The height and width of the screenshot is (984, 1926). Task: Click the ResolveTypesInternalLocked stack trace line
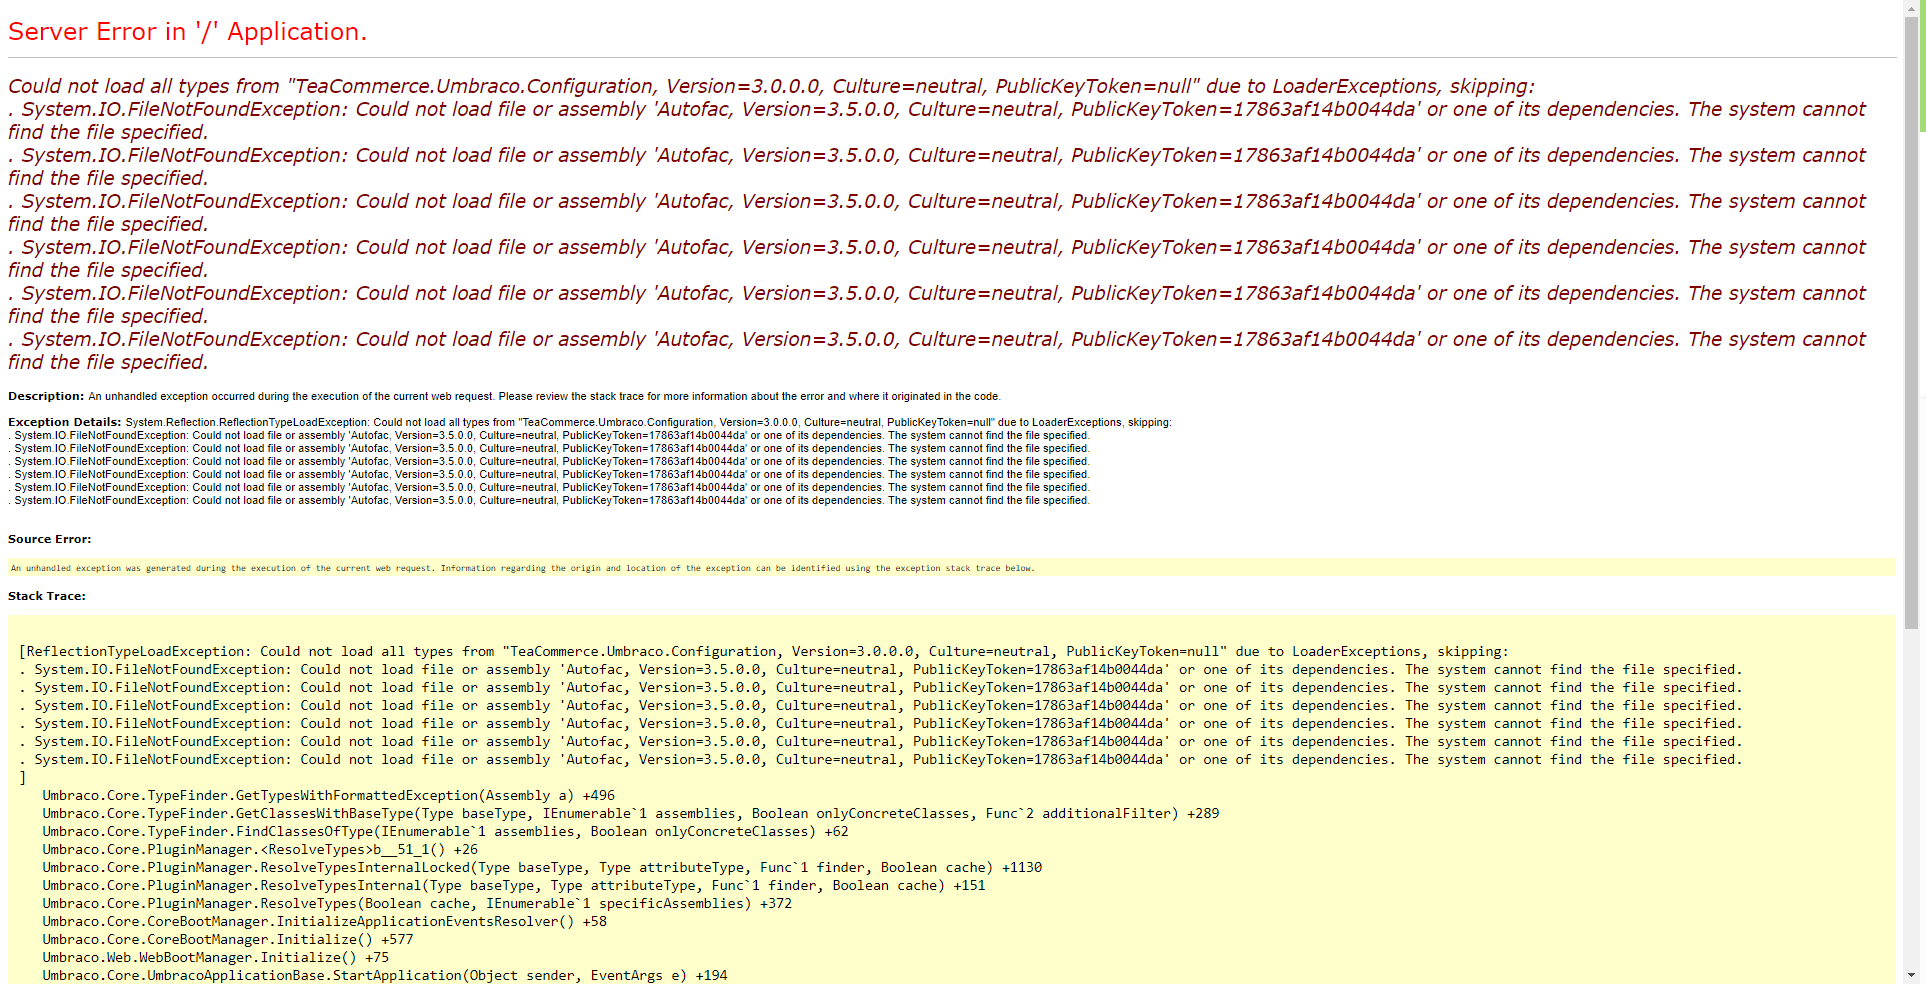tap(542, 867)
